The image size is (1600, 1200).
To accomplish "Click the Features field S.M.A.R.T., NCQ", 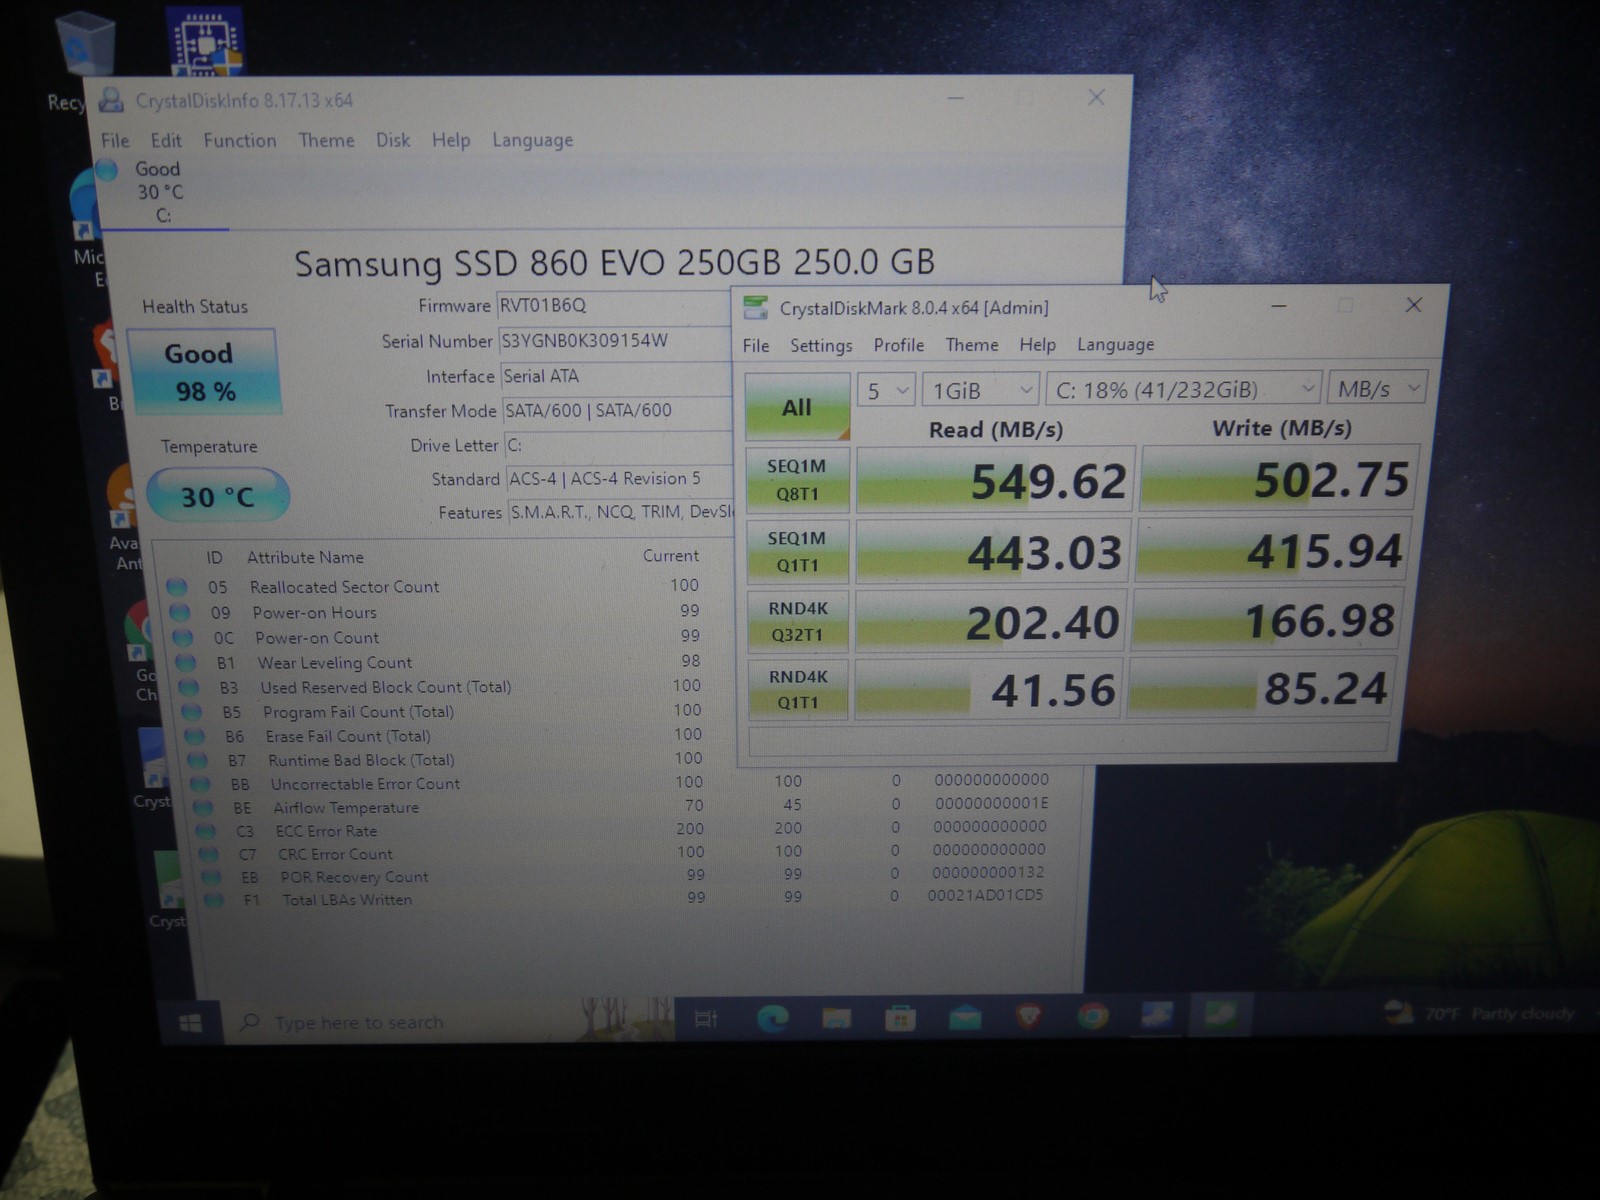I will pyautogui.click(x=620, y=513).
